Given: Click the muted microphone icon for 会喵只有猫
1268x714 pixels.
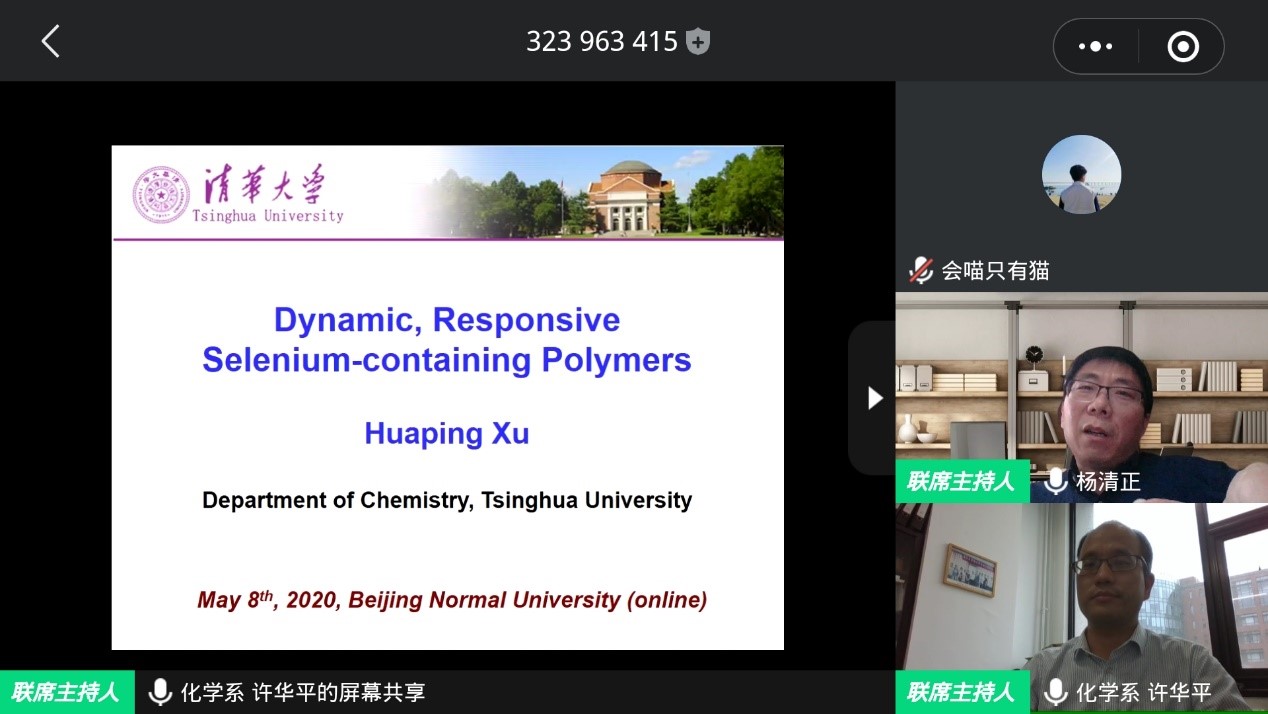Looking at the screenshot, I should pos(920,270).
